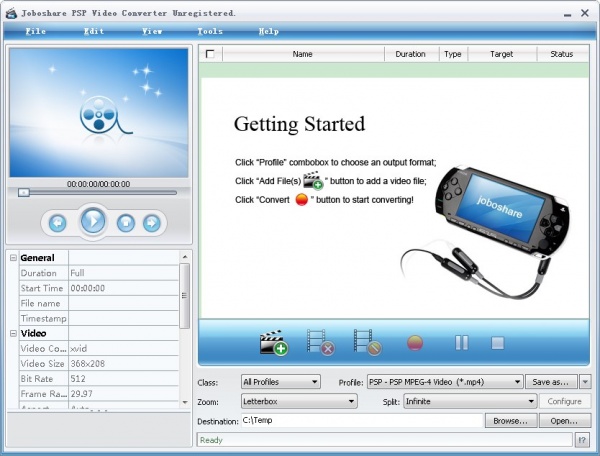
Task: Open the Zoom dropdown showing Letterbox
Action: pyautogui.click(x=299, y=401)
